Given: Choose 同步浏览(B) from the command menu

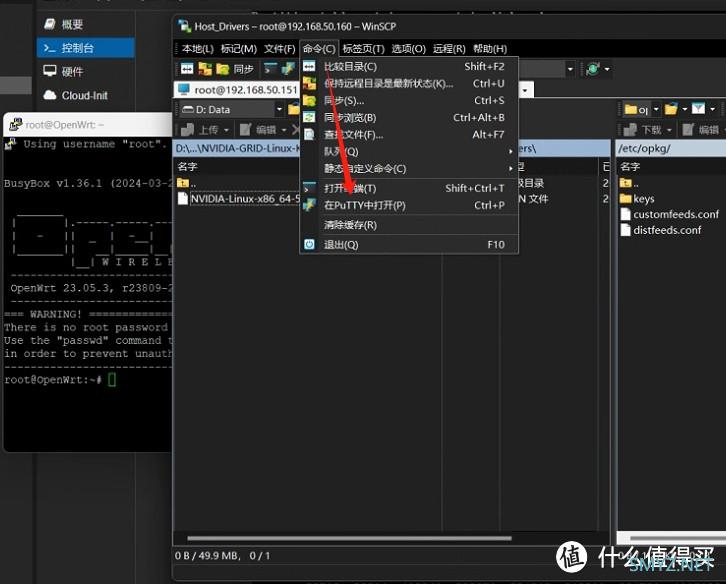Looking at the screenshot, I should click(409, 118).
